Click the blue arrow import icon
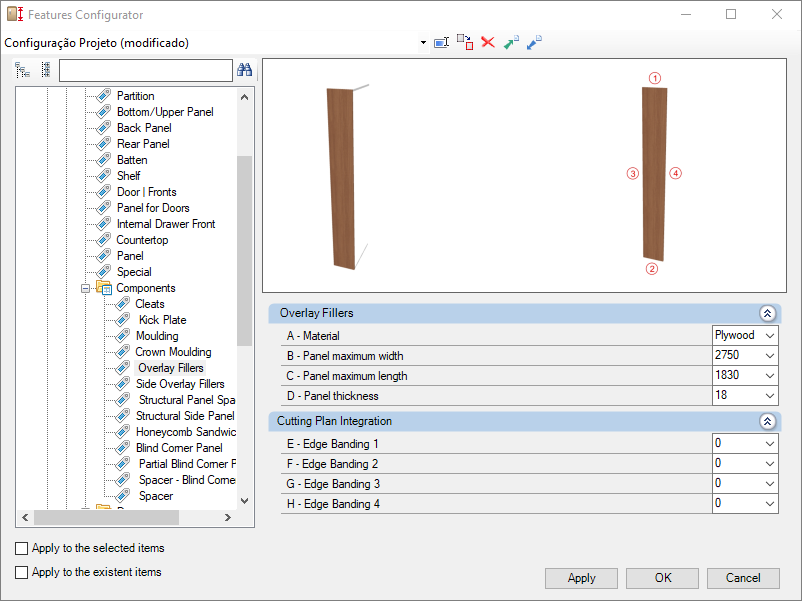 [534, 42]
